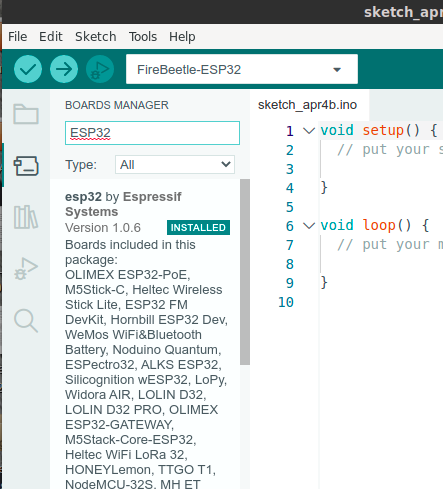Collapse the loop() function fold arrow
The width and height of the screenshot is (443, 489).
(x=309, y=226)
